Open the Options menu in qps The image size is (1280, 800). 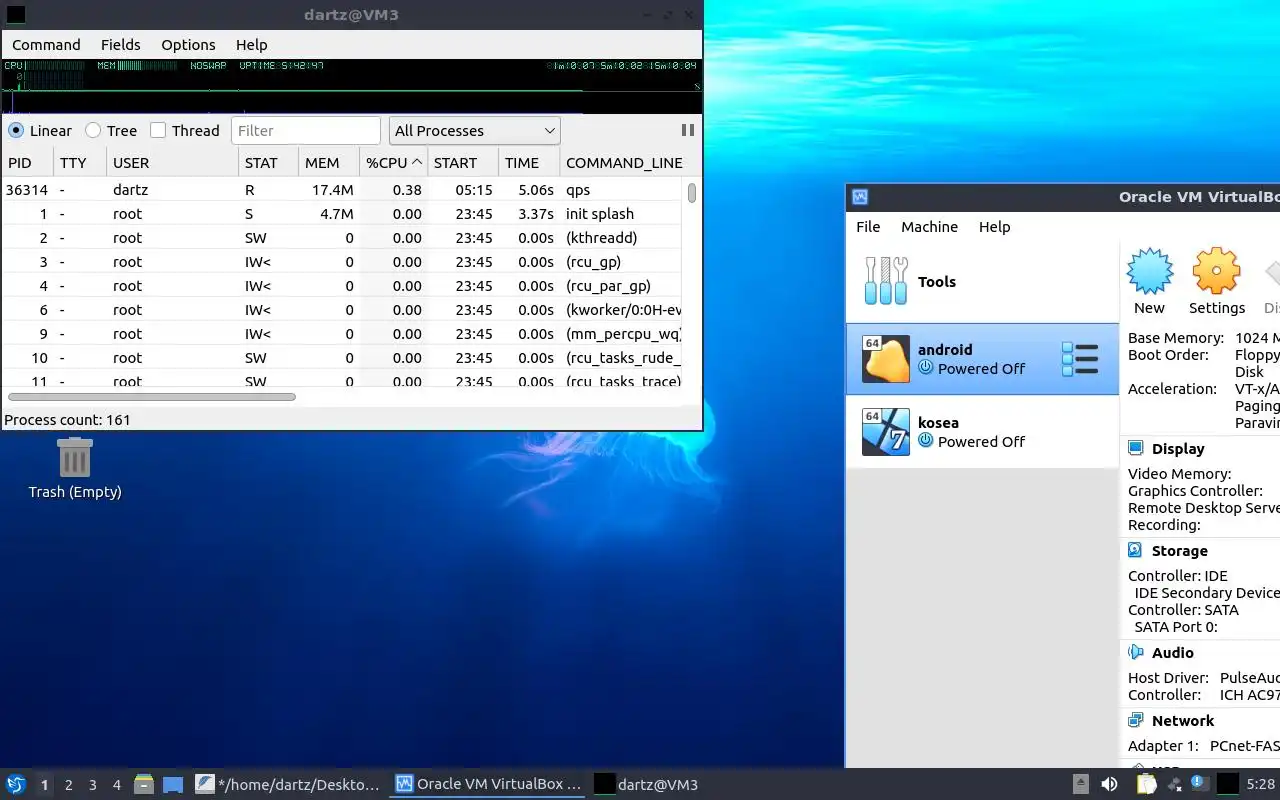(188, 44)
